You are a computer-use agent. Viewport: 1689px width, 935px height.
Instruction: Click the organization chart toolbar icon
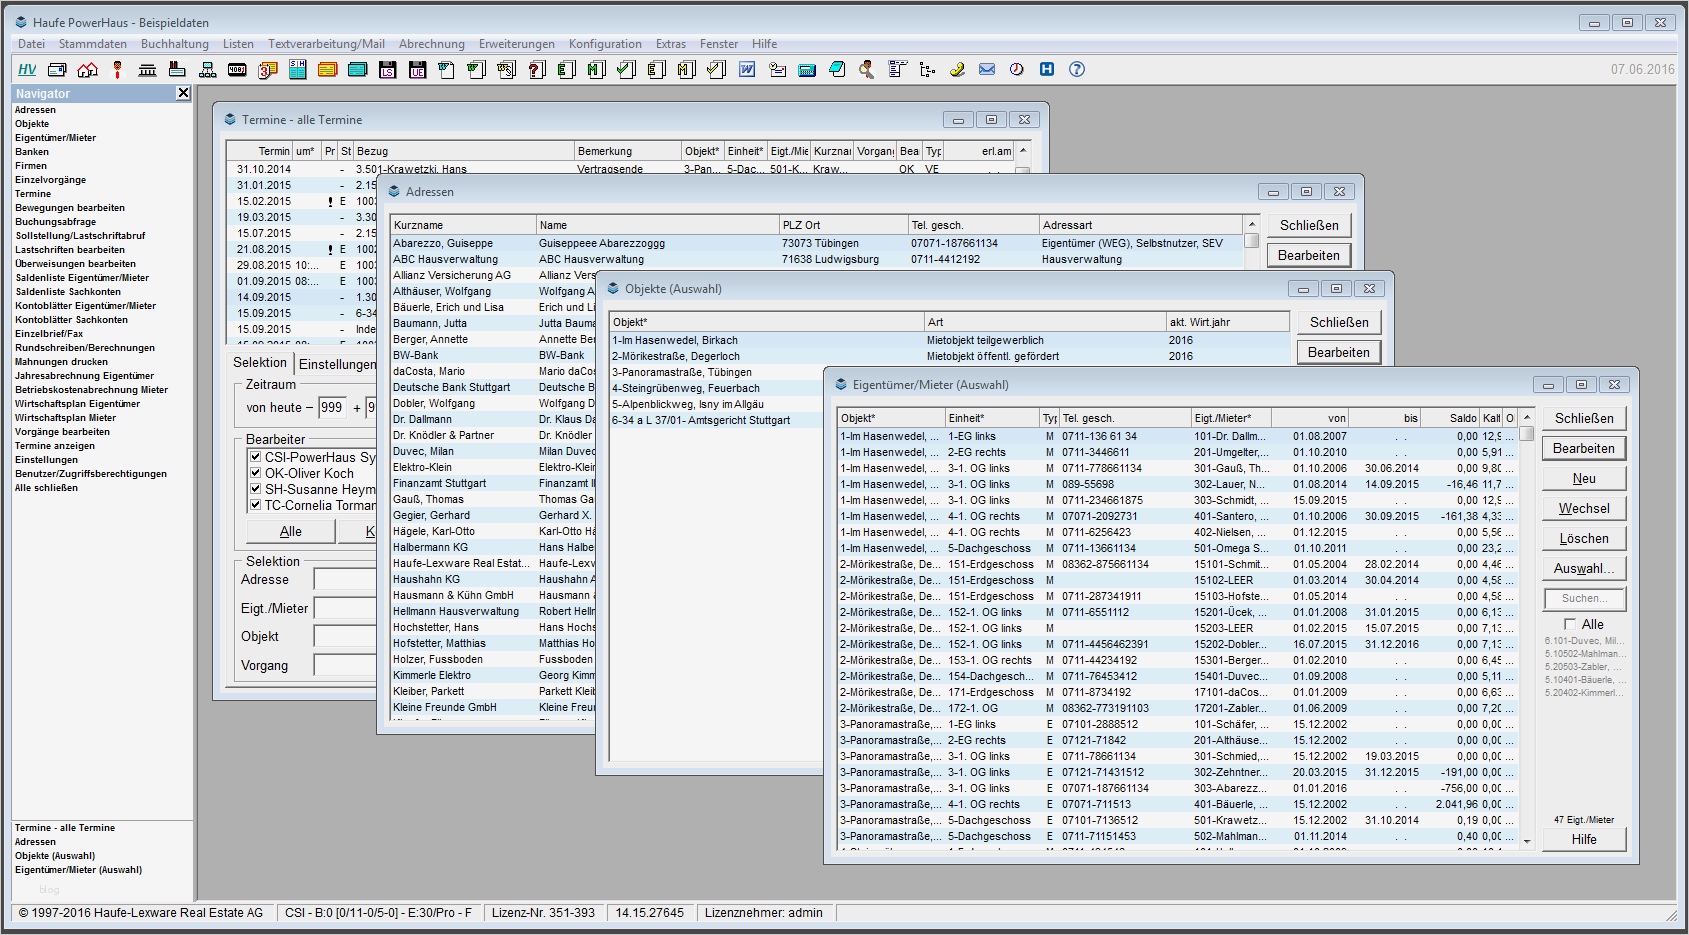(x=207, y=69)
